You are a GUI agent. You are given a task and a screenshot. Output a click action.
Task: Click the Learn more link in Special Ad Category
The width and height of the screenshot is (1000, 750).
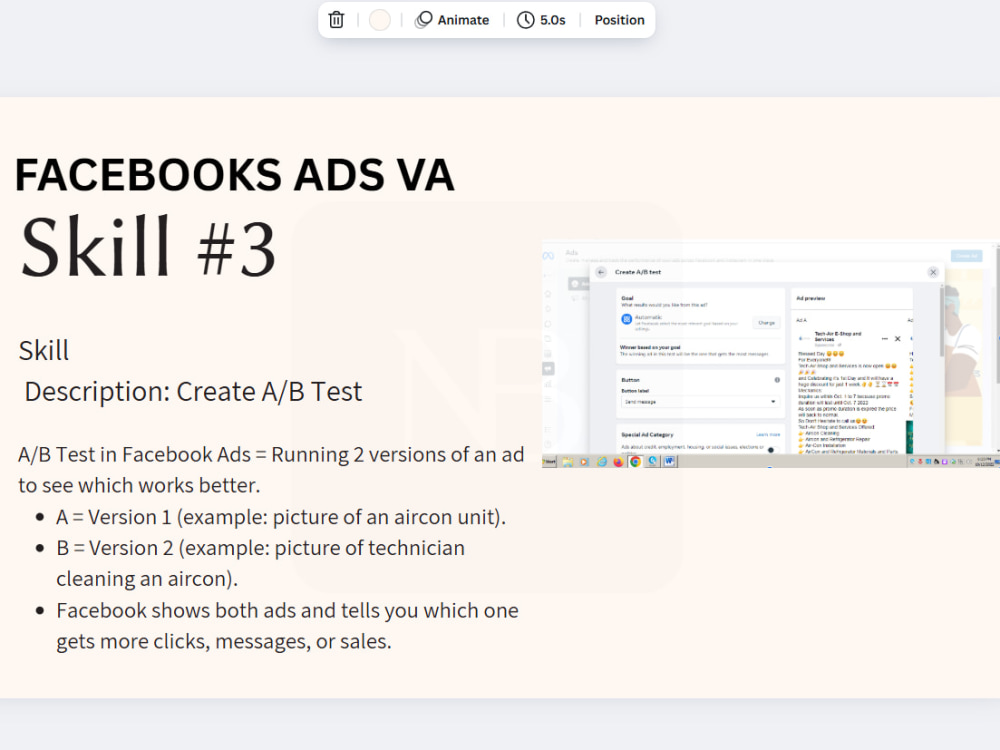pyautogui.click(x=767, y=435)
